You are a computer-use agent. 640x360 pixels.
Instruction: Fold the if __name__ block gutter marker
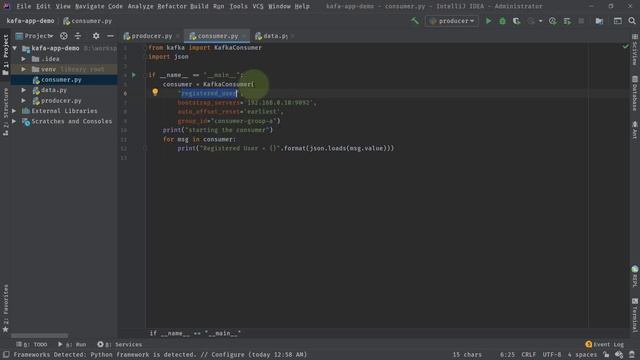[144, 75]
